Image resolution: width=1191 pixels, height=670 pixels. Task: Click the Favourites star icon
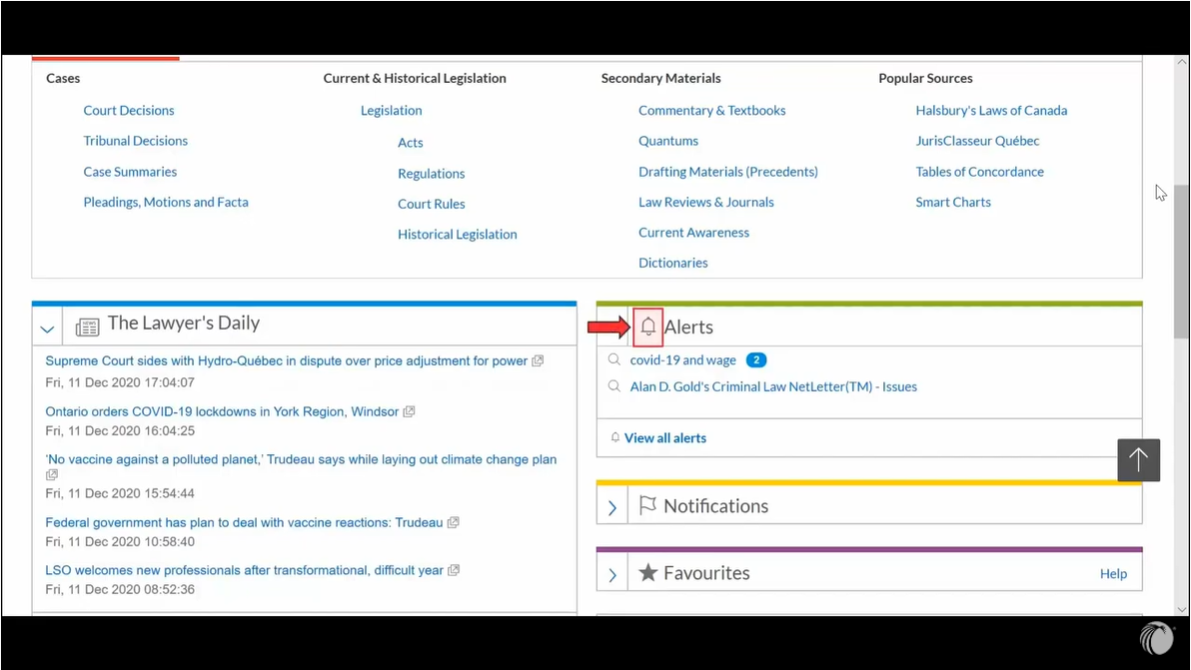click(648, 572)
